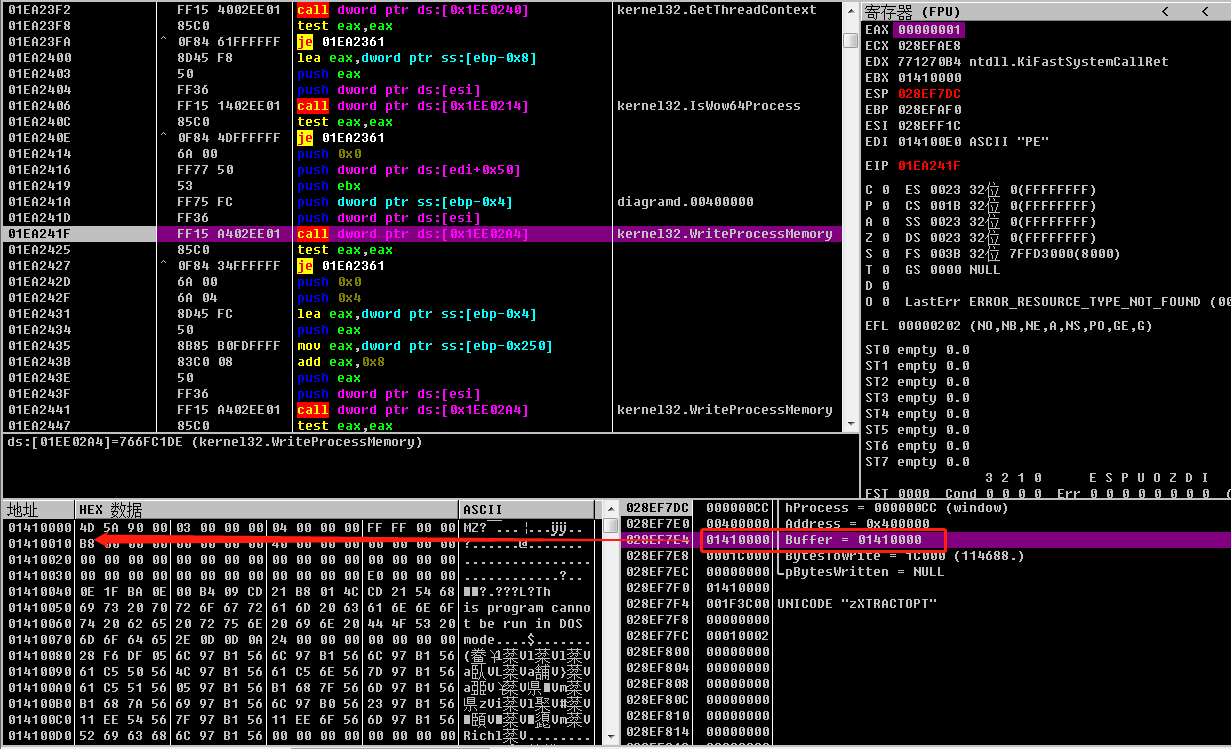
Task: Click jump caret marker at address 01EA240E
Action: (x=163, y=138)
